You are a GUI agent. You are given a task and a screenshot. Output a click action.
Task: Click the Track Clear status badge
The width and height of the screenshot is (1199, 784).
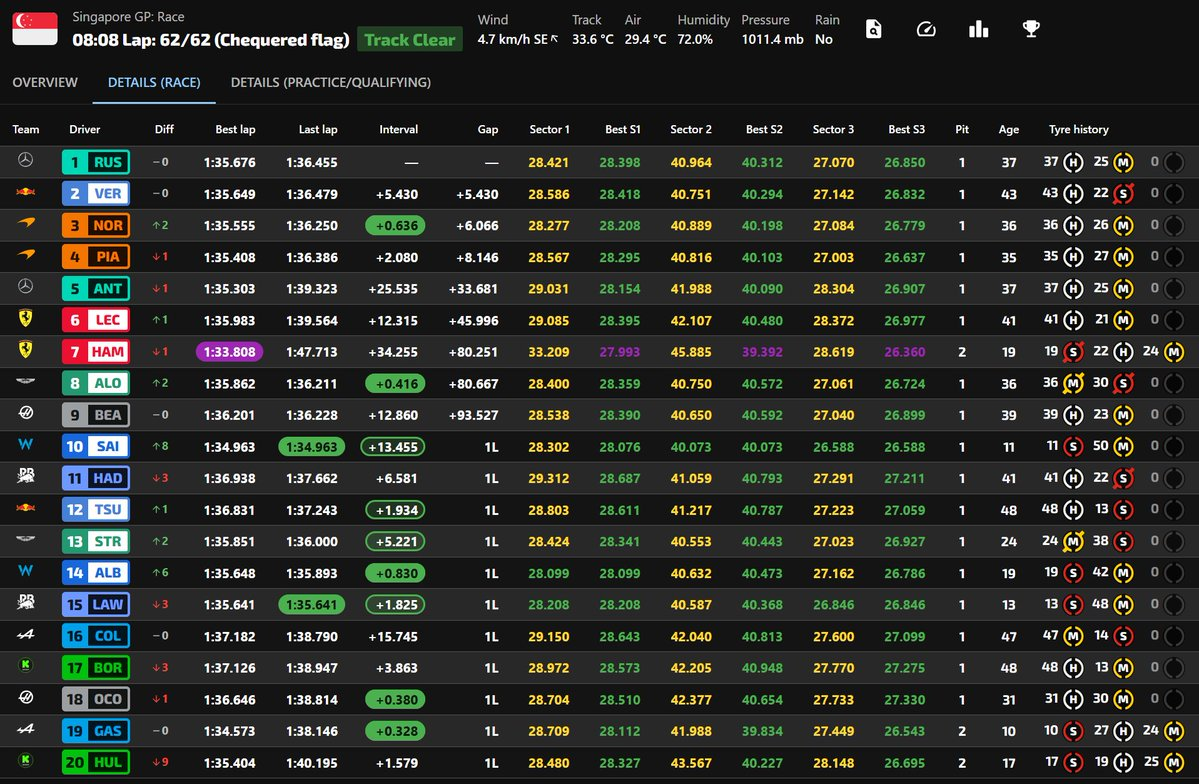409,40
